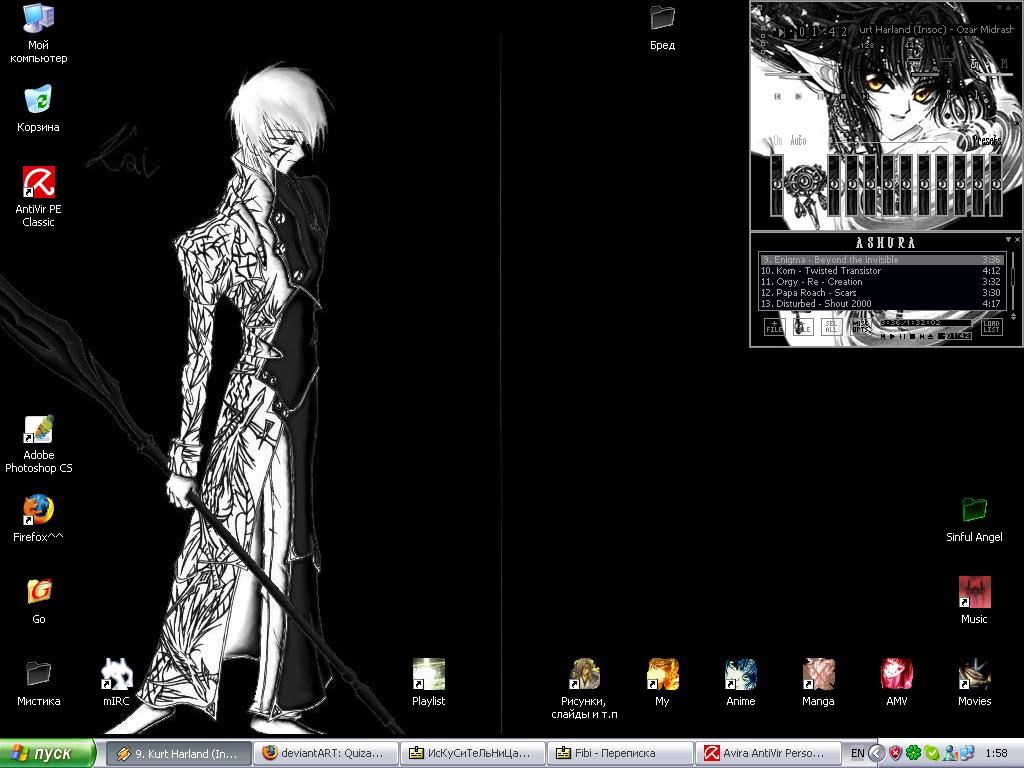Image resolution: width=1024 pixels, height=768 pixels.
Task: Open the Бред folder on the desktop
Action: [x=662, y=27]
